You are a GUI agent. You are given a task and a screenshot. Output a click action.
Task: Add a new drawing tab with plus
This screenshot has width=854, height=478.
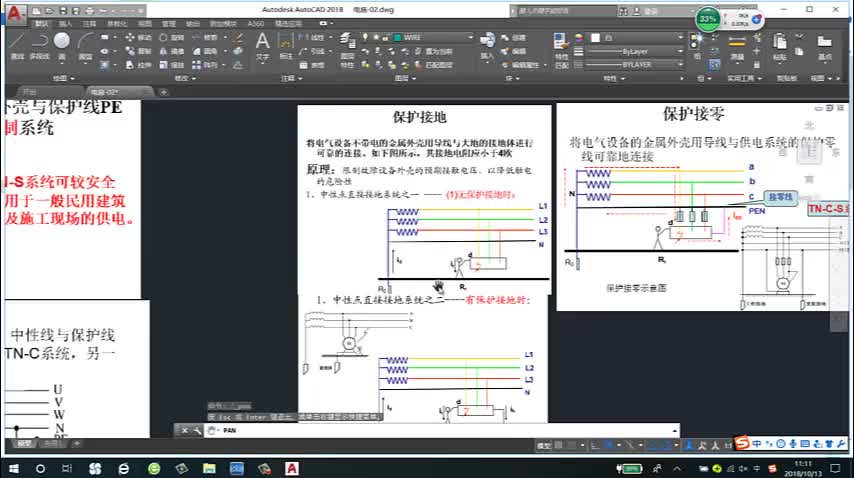tap(163, 93)
